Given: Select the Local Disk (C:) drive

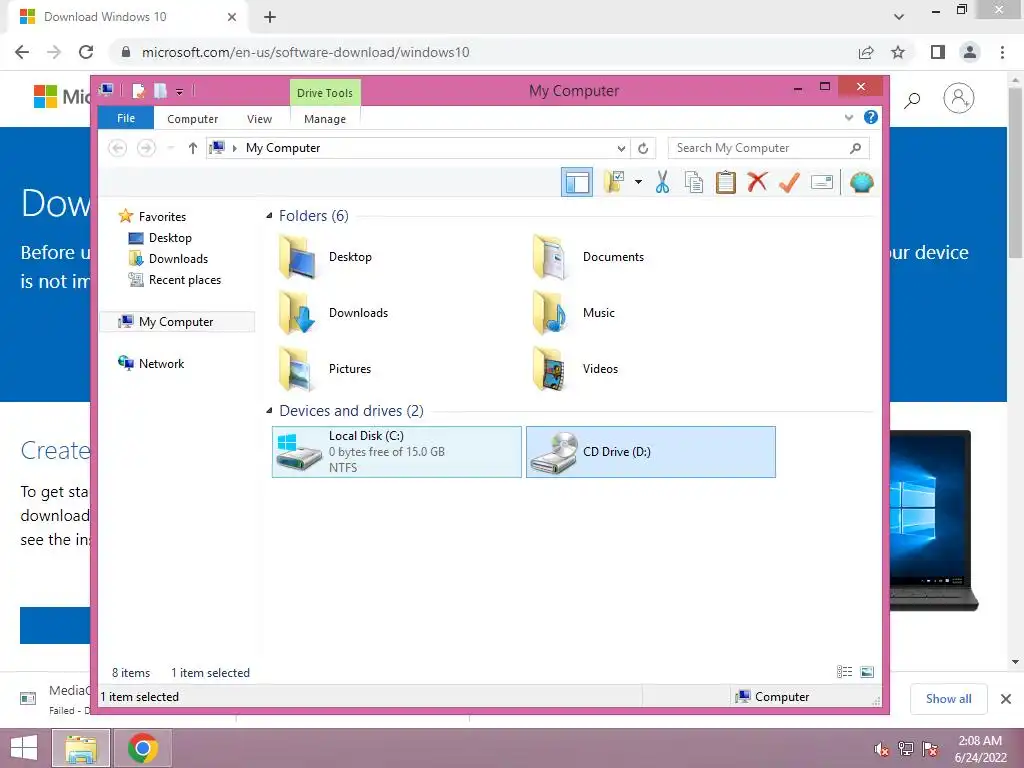Looking at the screenshot, I should (396, 452).
